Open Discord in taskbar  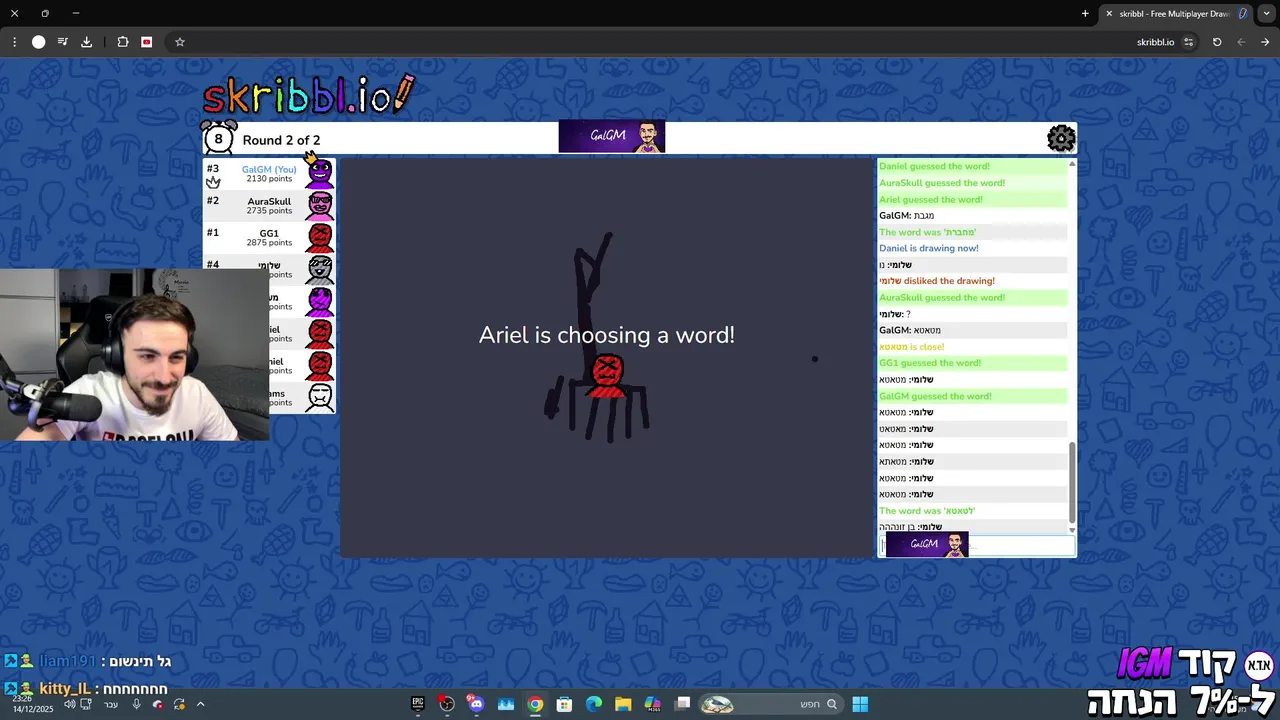[476, 704]
